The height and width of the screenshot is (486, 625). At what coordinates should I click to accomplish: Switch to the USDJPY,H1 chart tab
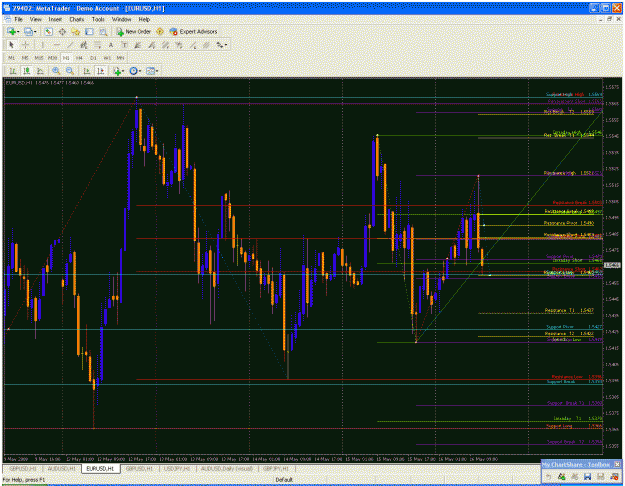pos(177,469)
